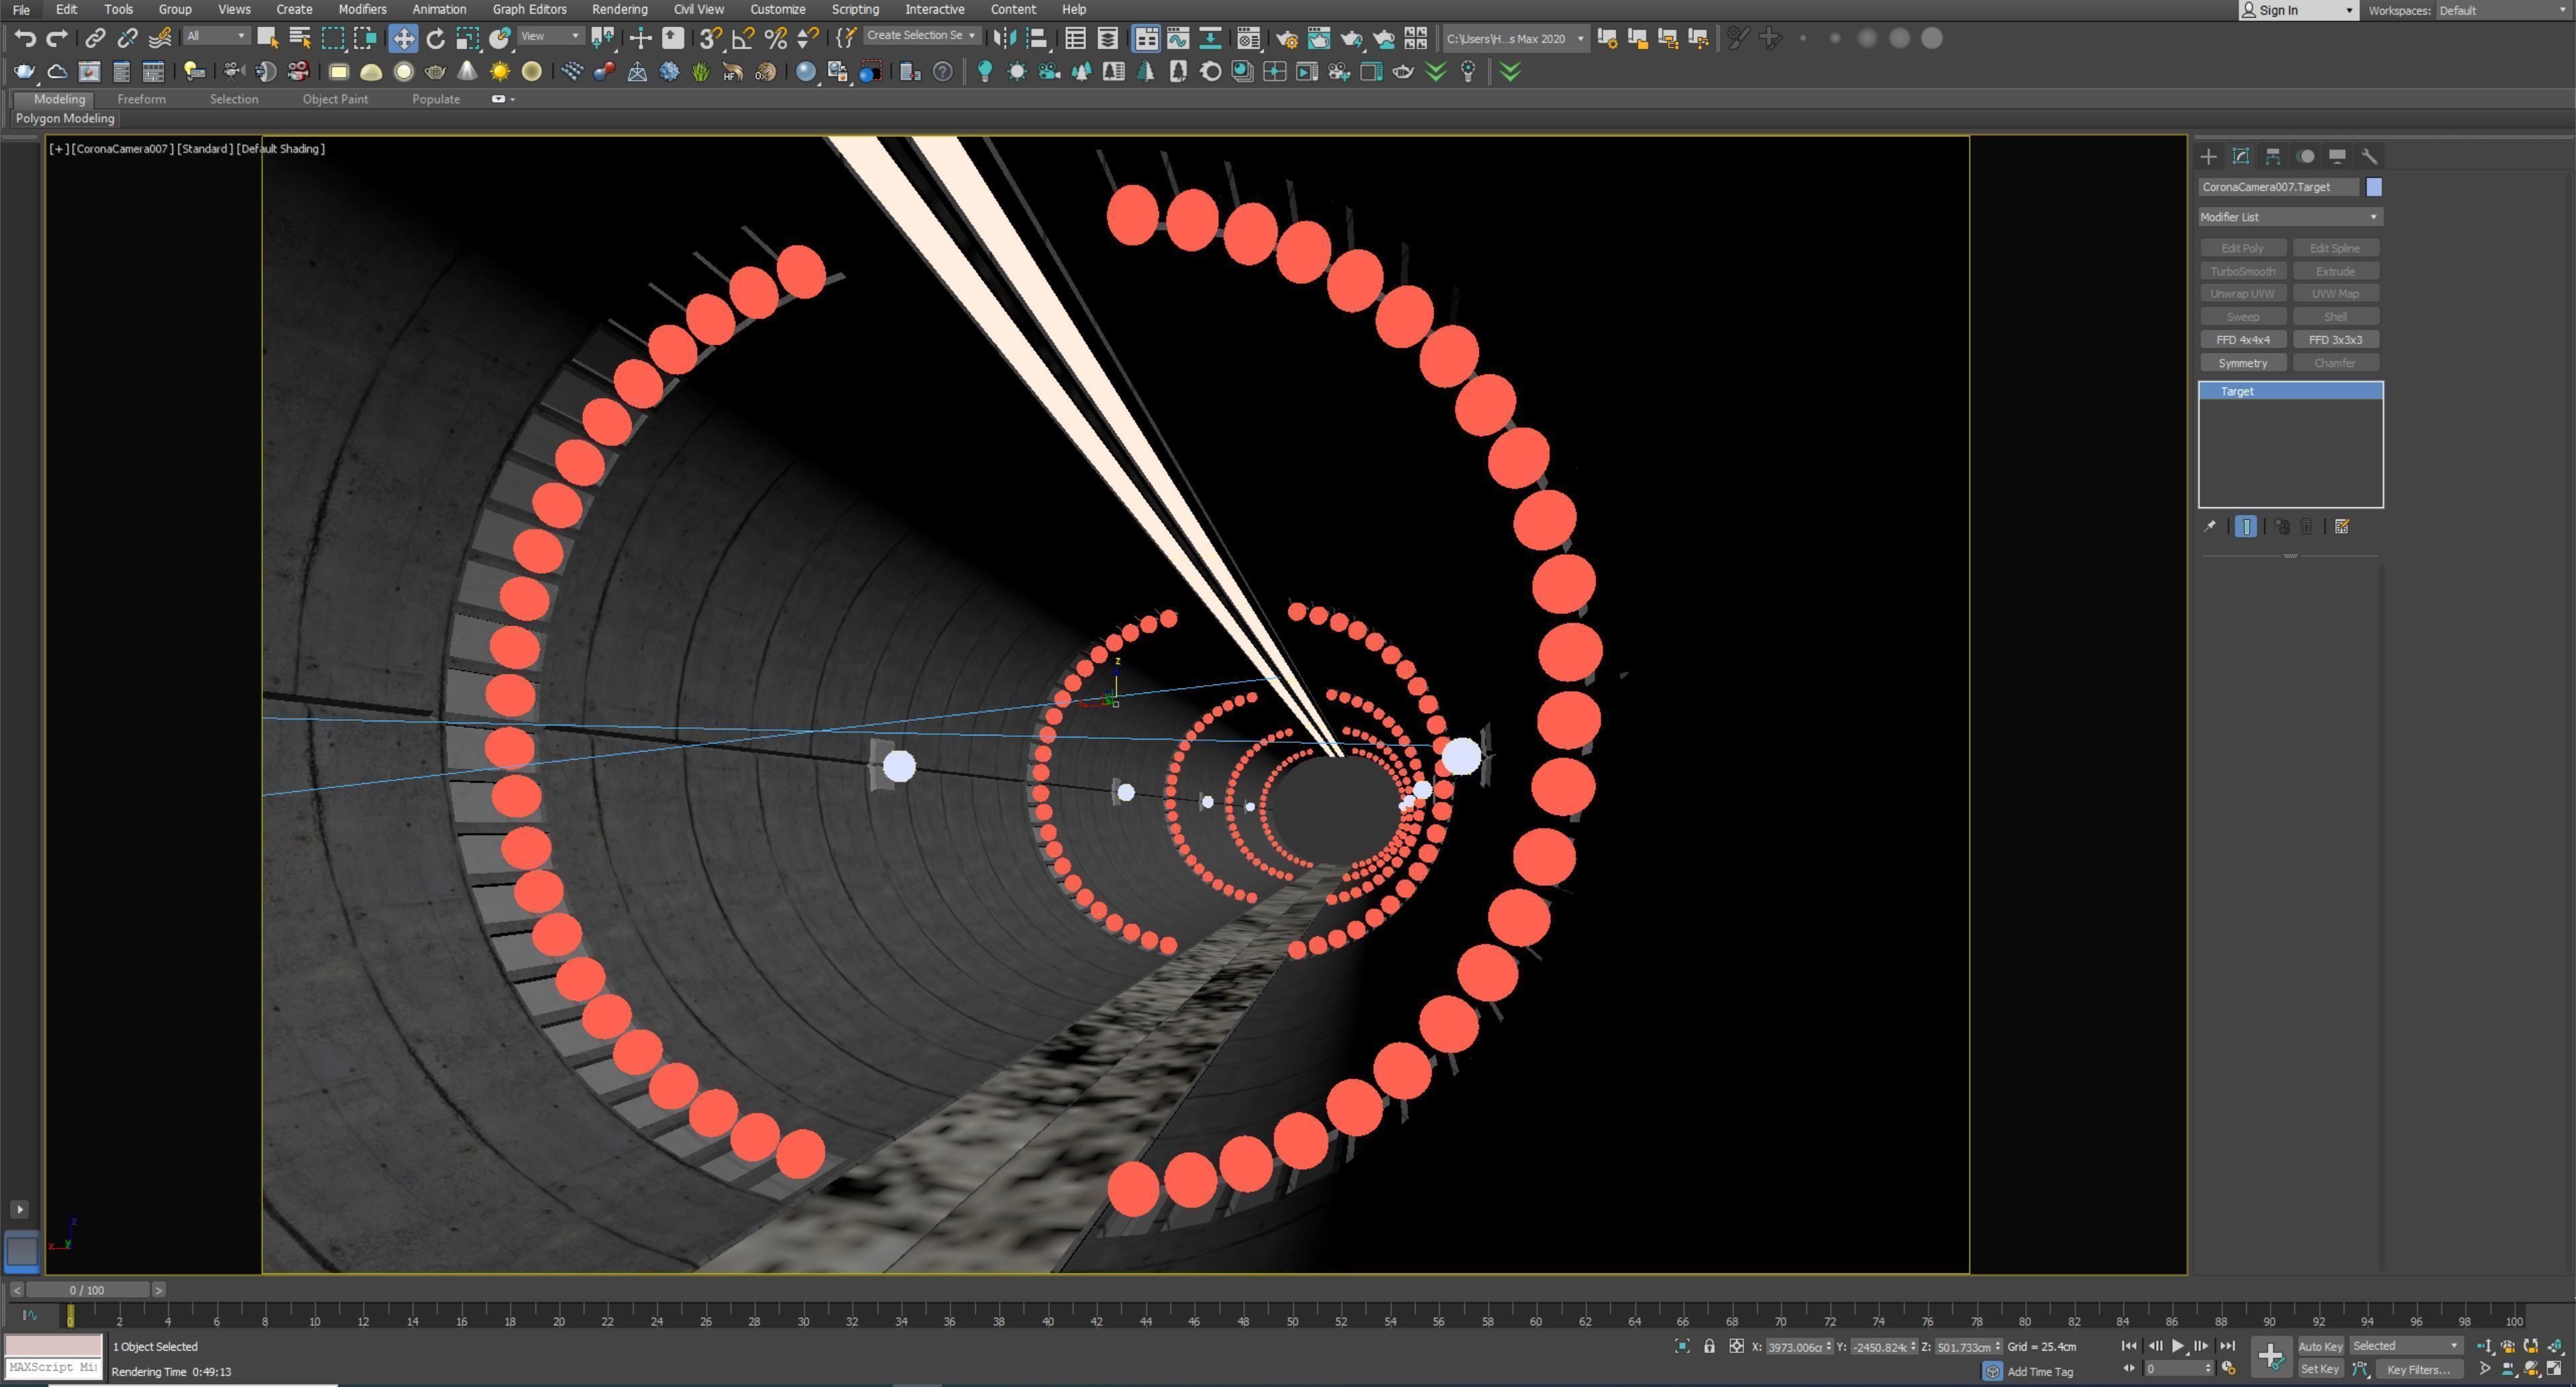This screenshot has width=2576, height=1387.
Task: Open the Create command panel tab
Action: (2208, 156)
